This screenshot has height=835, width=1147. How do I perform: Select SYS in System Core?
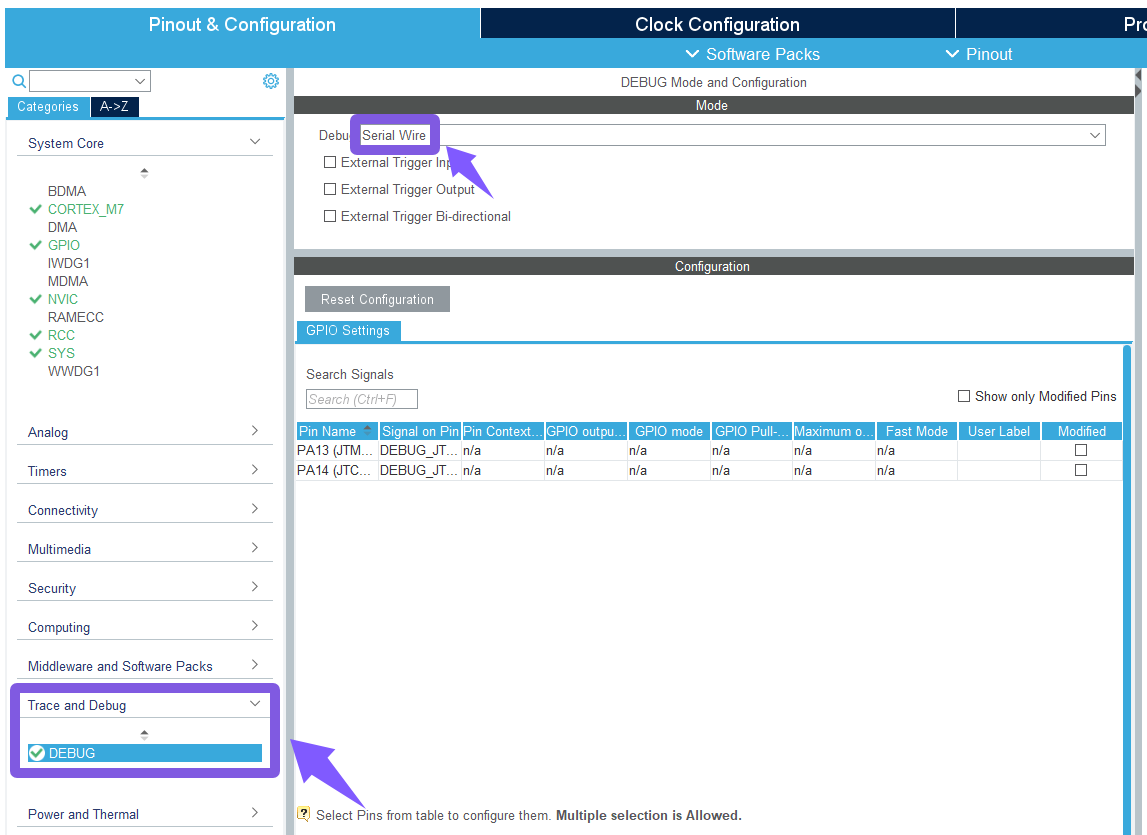61,353
